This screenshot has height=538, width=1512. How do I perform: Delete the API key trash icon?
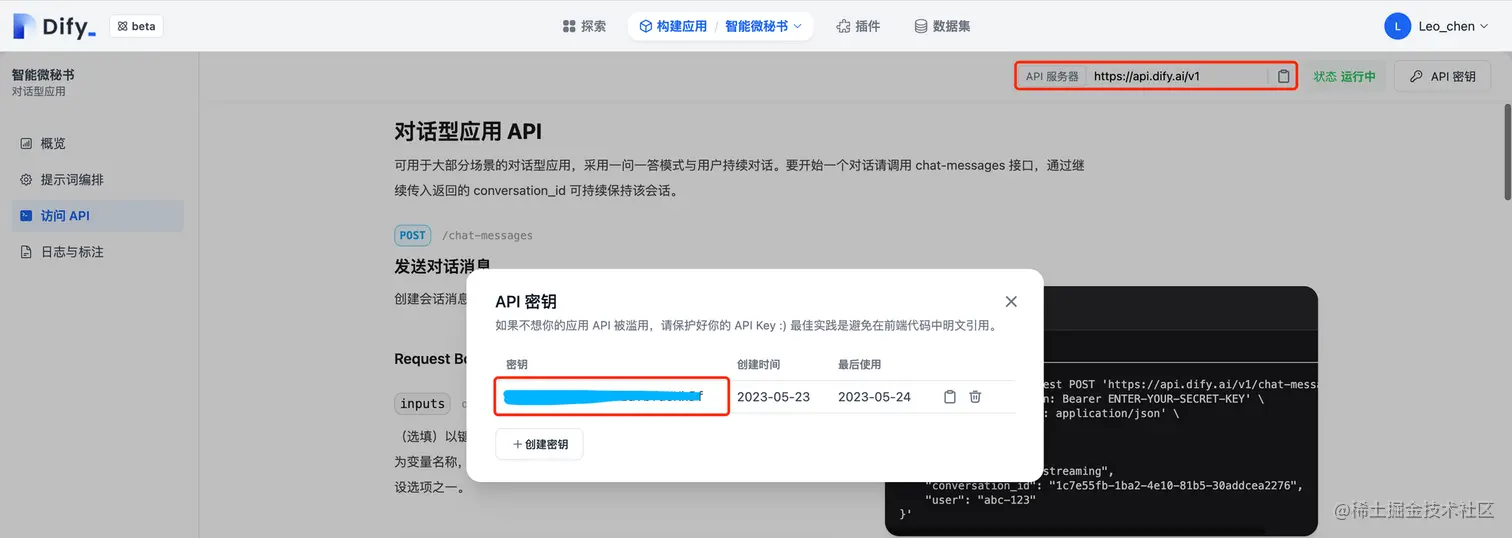click(975, 397)
